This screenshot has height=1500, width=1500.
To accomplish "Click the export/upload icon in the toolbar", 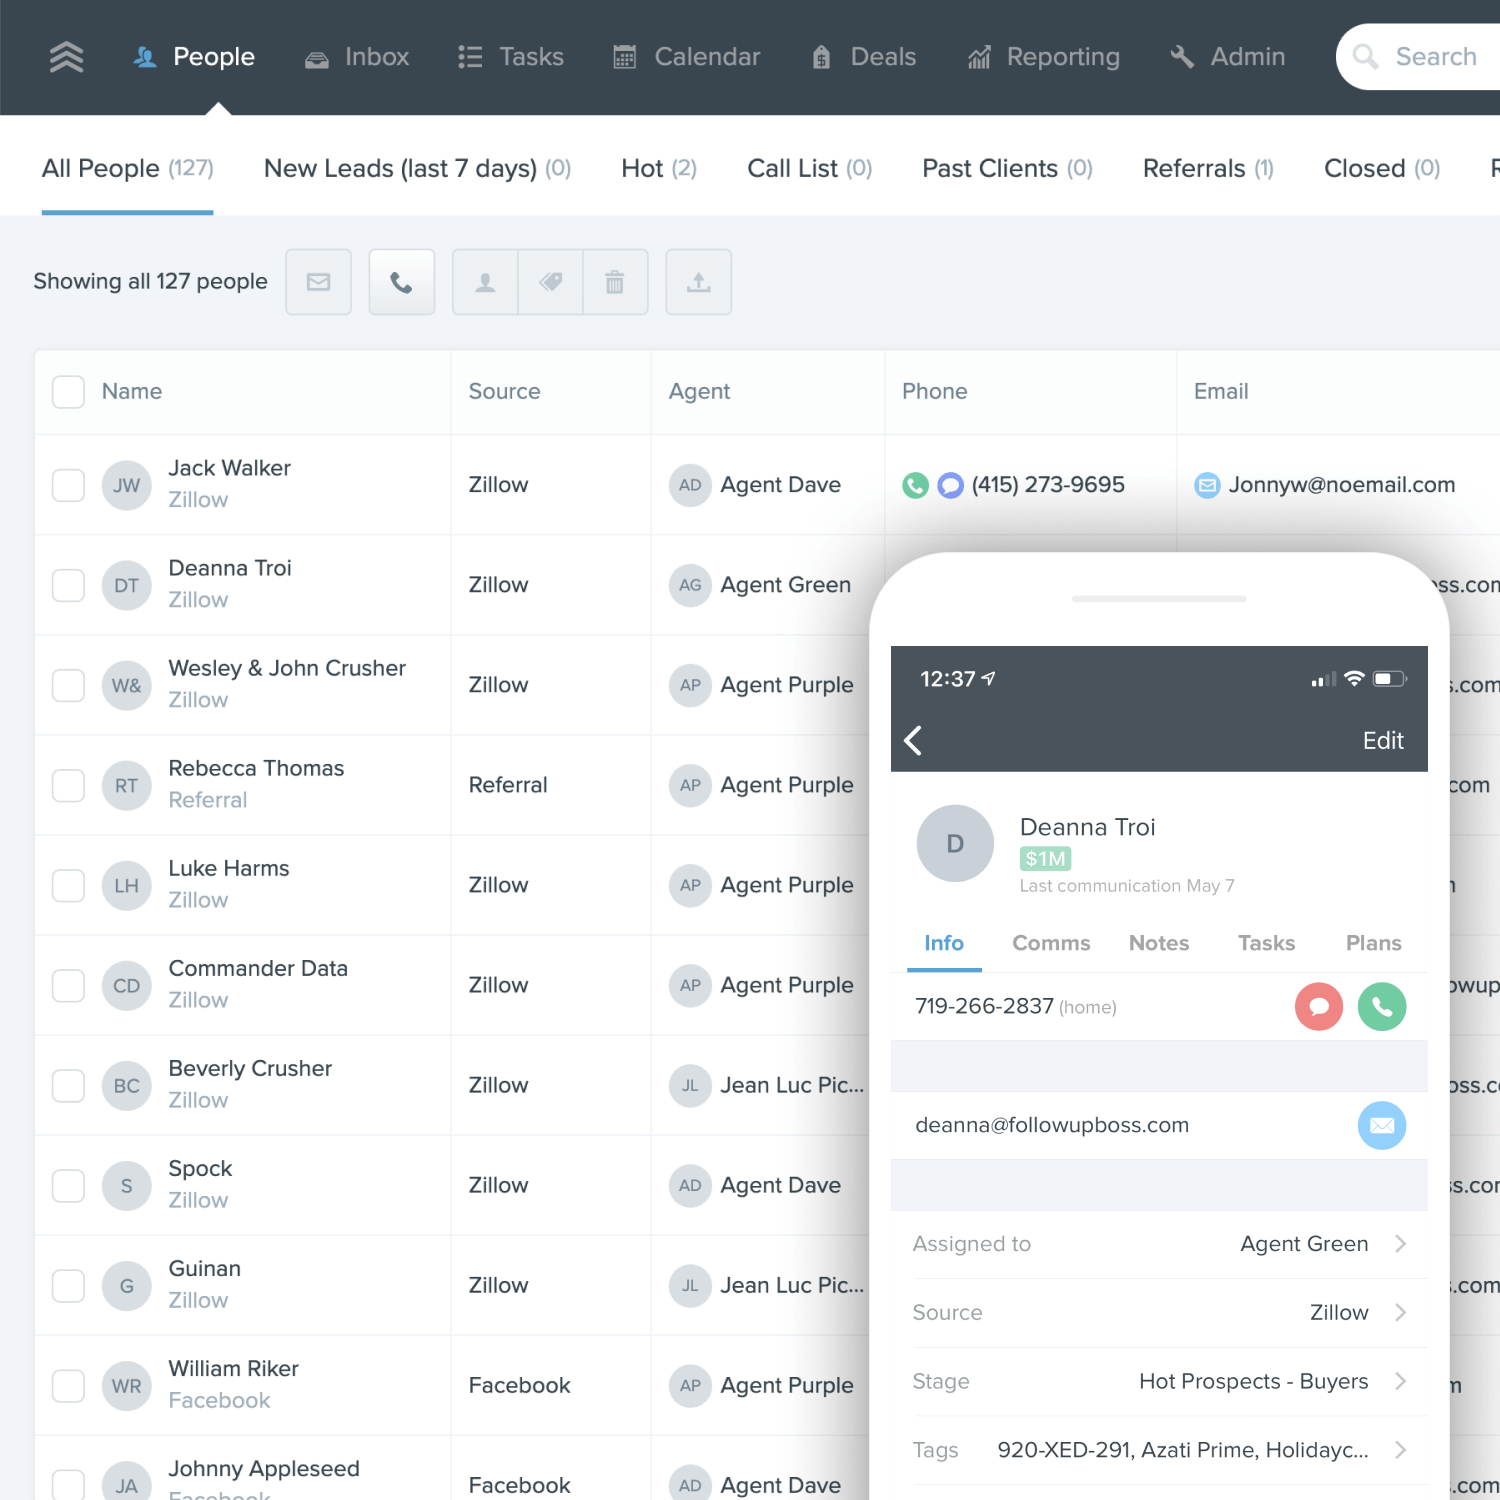I will pos(698,282).
